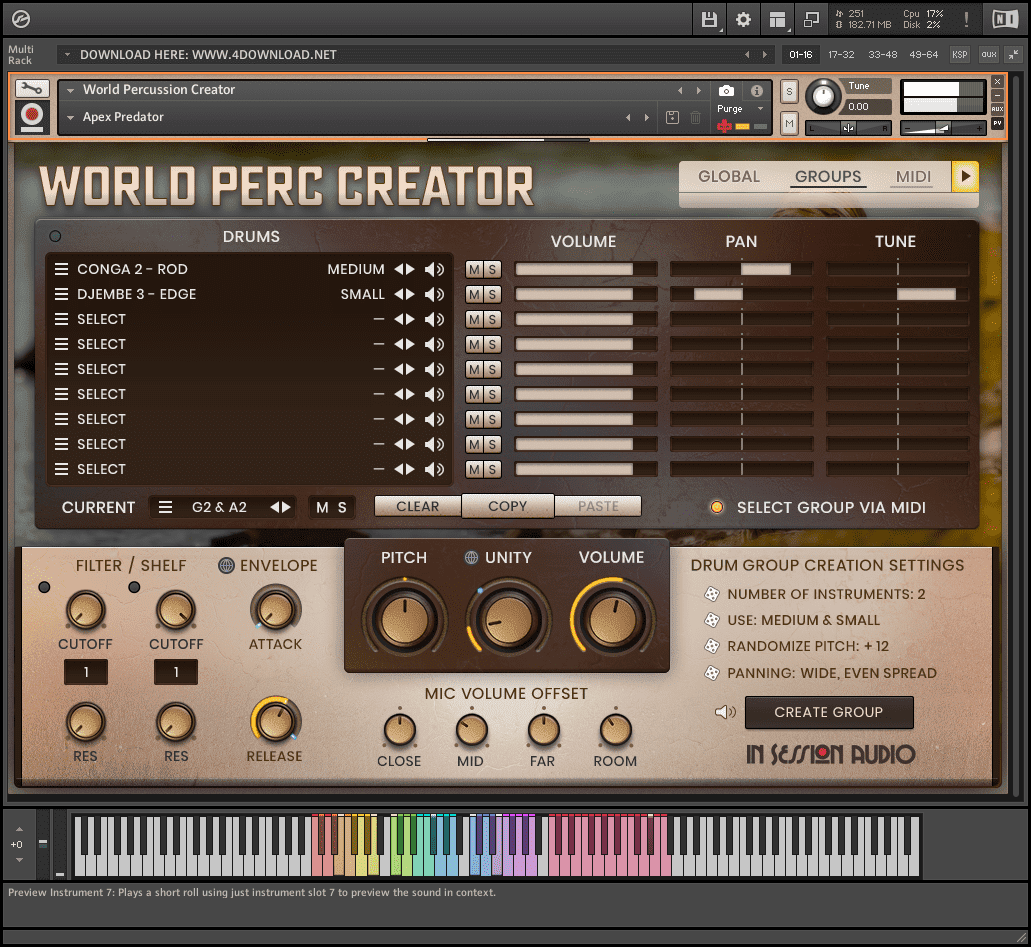
Task: Click camera snapshot view icon
Action: point(726,91)
